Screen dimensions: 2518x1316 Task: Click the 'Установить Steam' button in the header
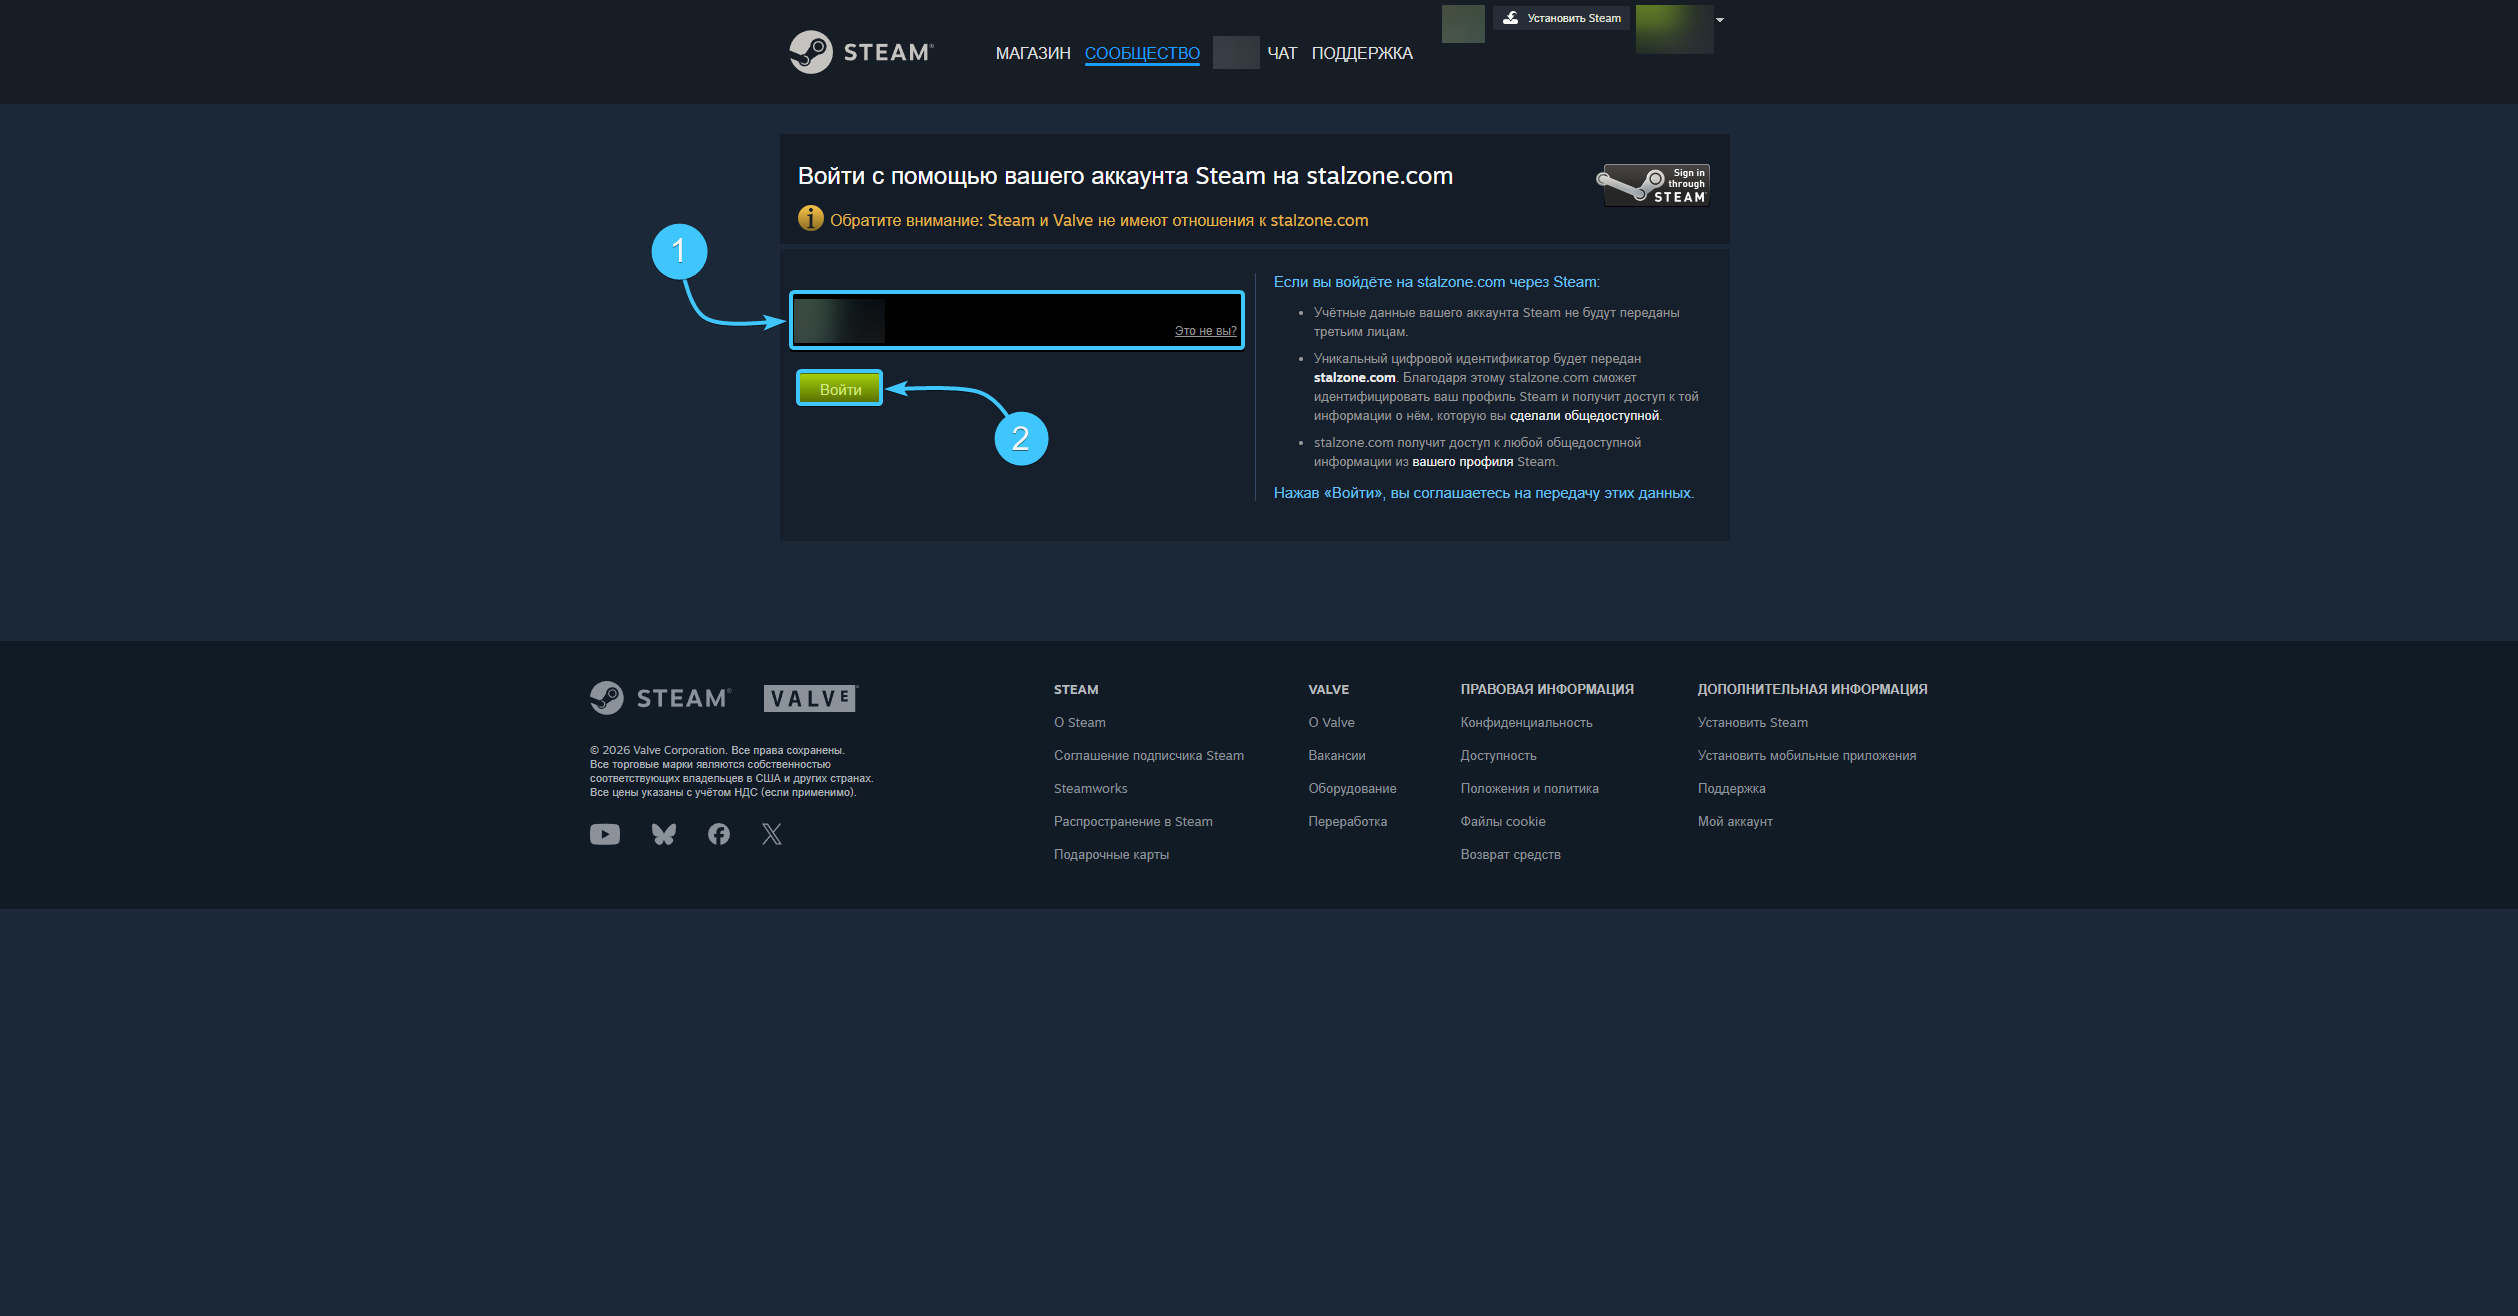[x=1561, y=18]
